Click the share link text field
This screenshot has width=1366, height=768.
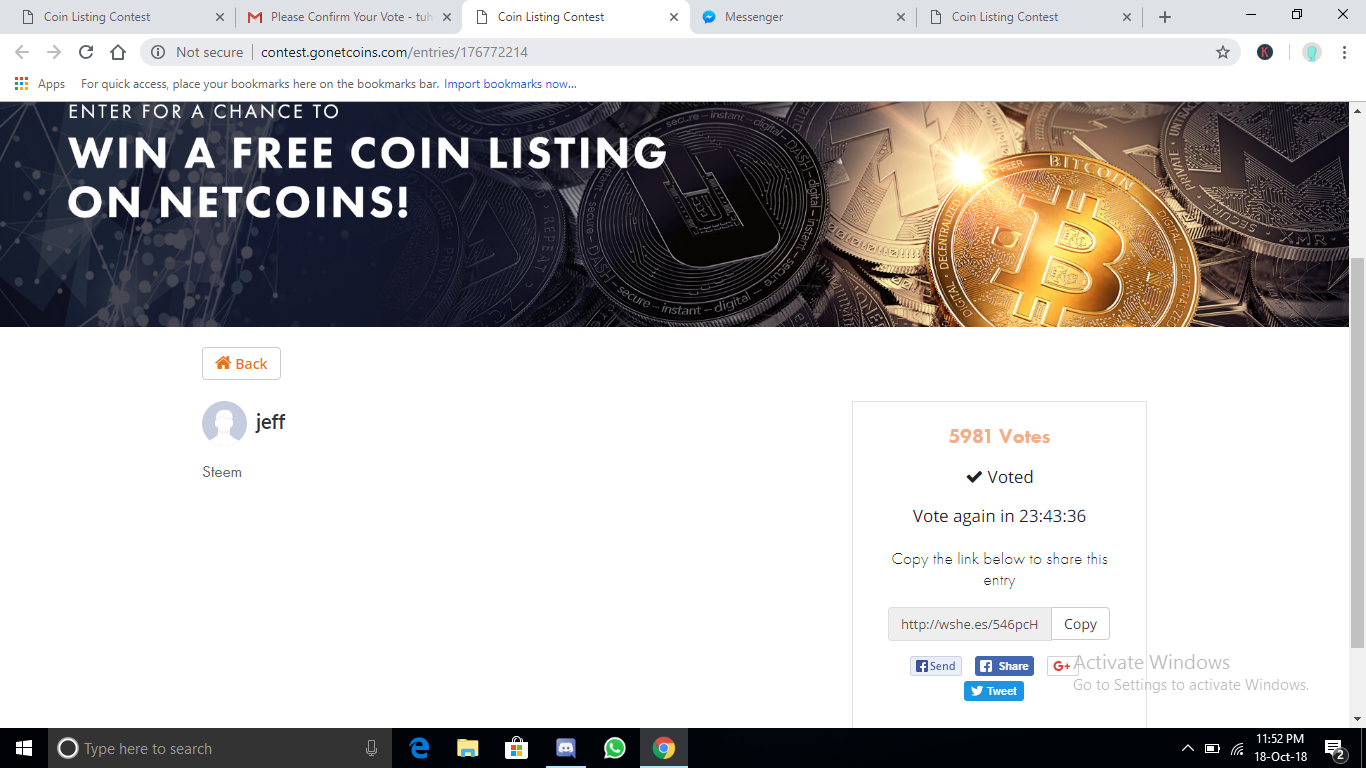[970, 624]
